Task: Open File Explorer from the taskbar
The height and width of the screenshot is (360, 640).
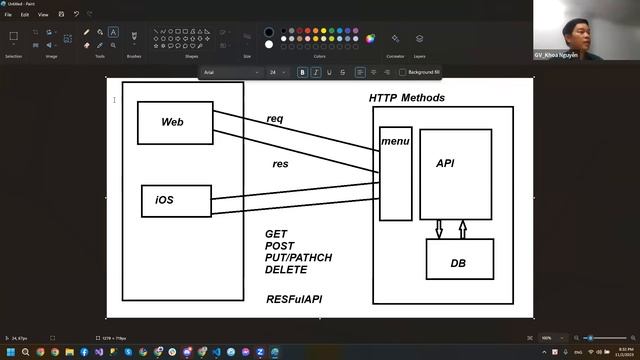Action: tap(69, 352)
